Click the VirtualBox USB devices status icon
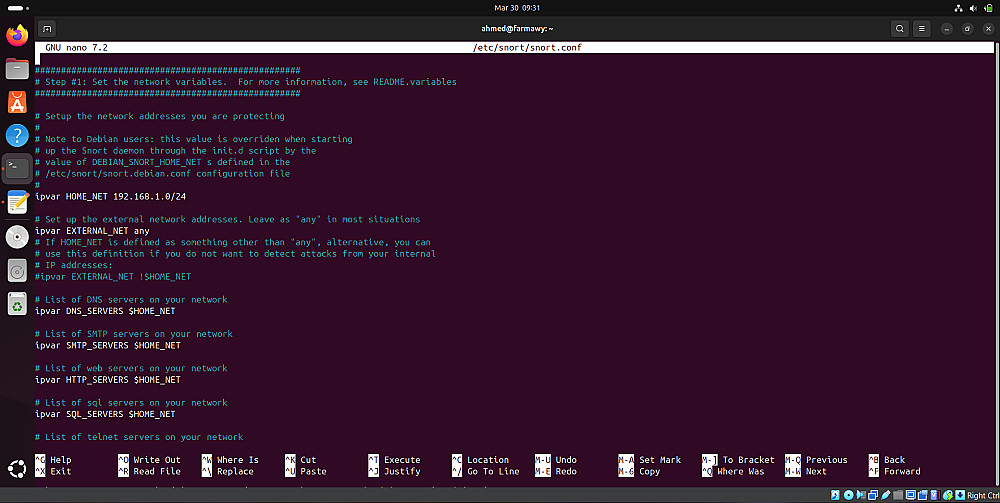 click(886, 495)
